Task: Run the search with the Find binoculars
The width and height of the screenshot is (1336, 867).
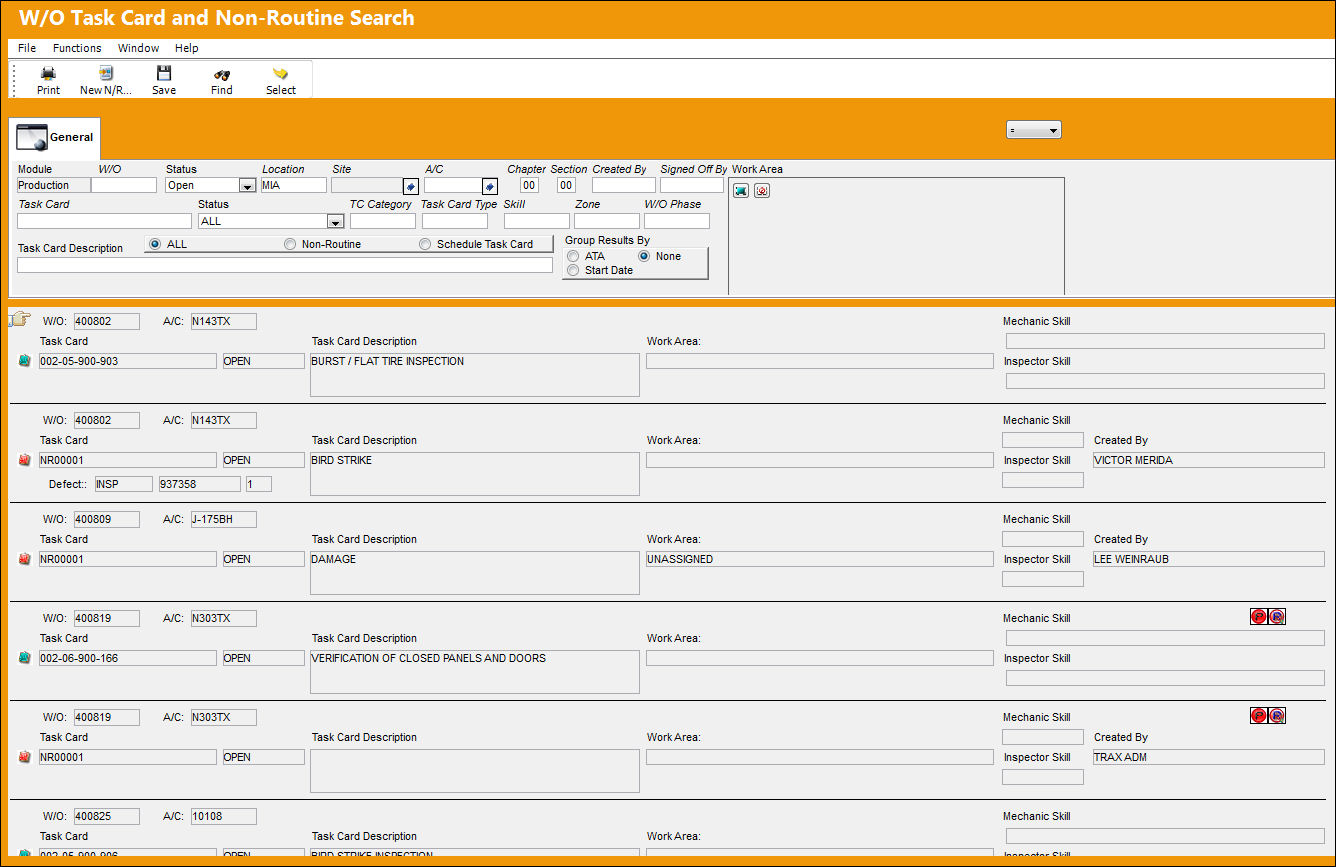Action: (x=222, y=79)
